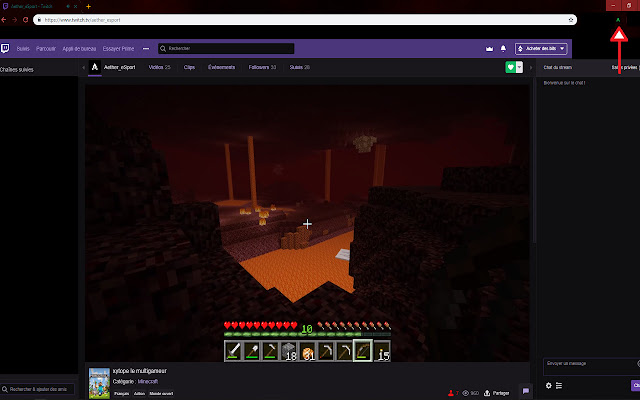Click the Rechercher search field
640x400 pixels.
click(226, 49)
